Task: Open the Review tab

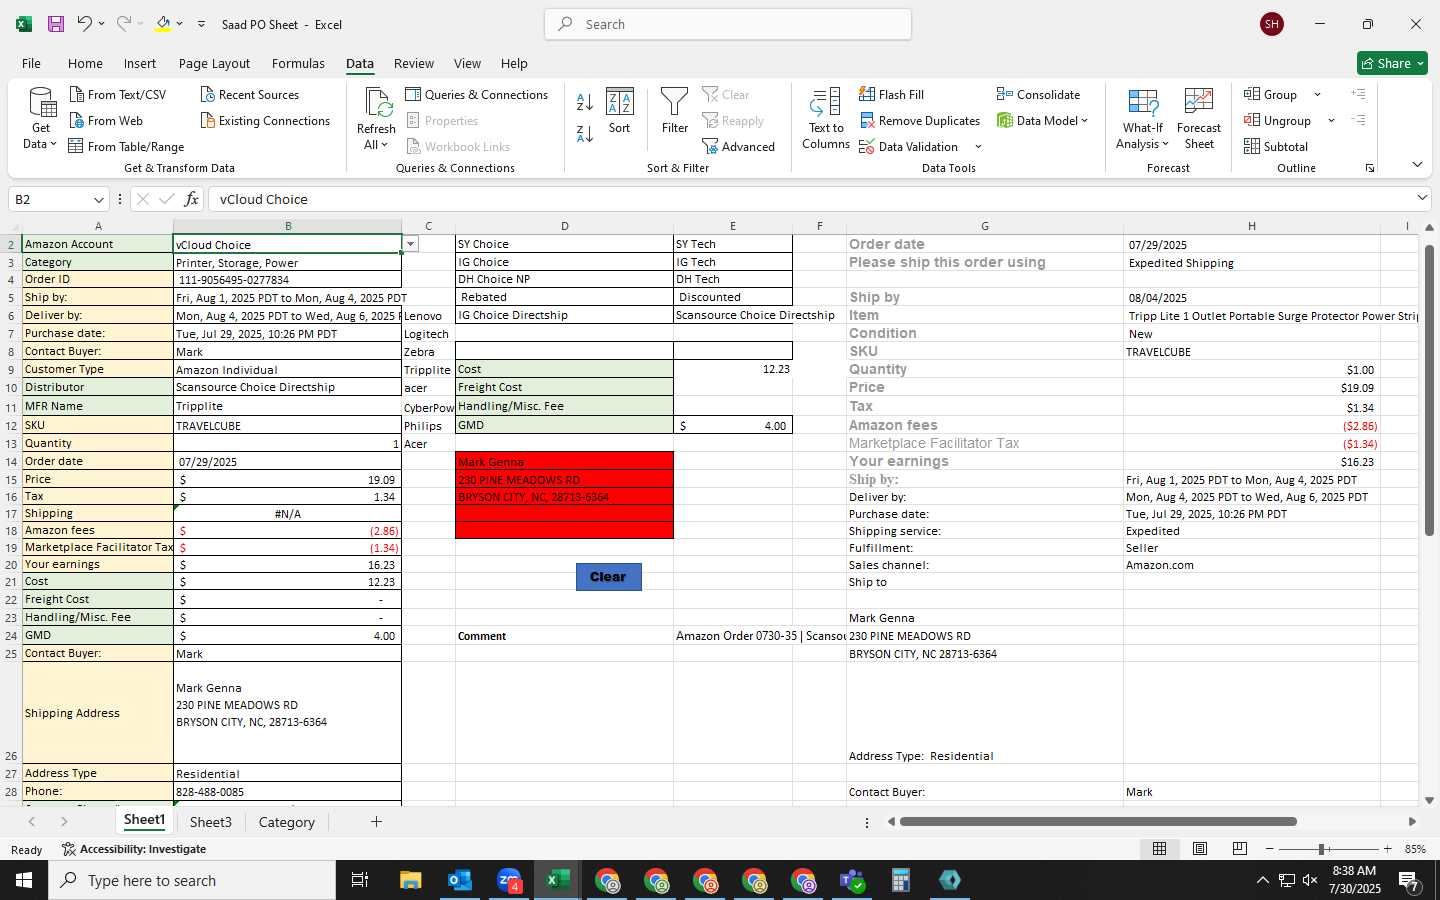Action: tap(414, 63)
